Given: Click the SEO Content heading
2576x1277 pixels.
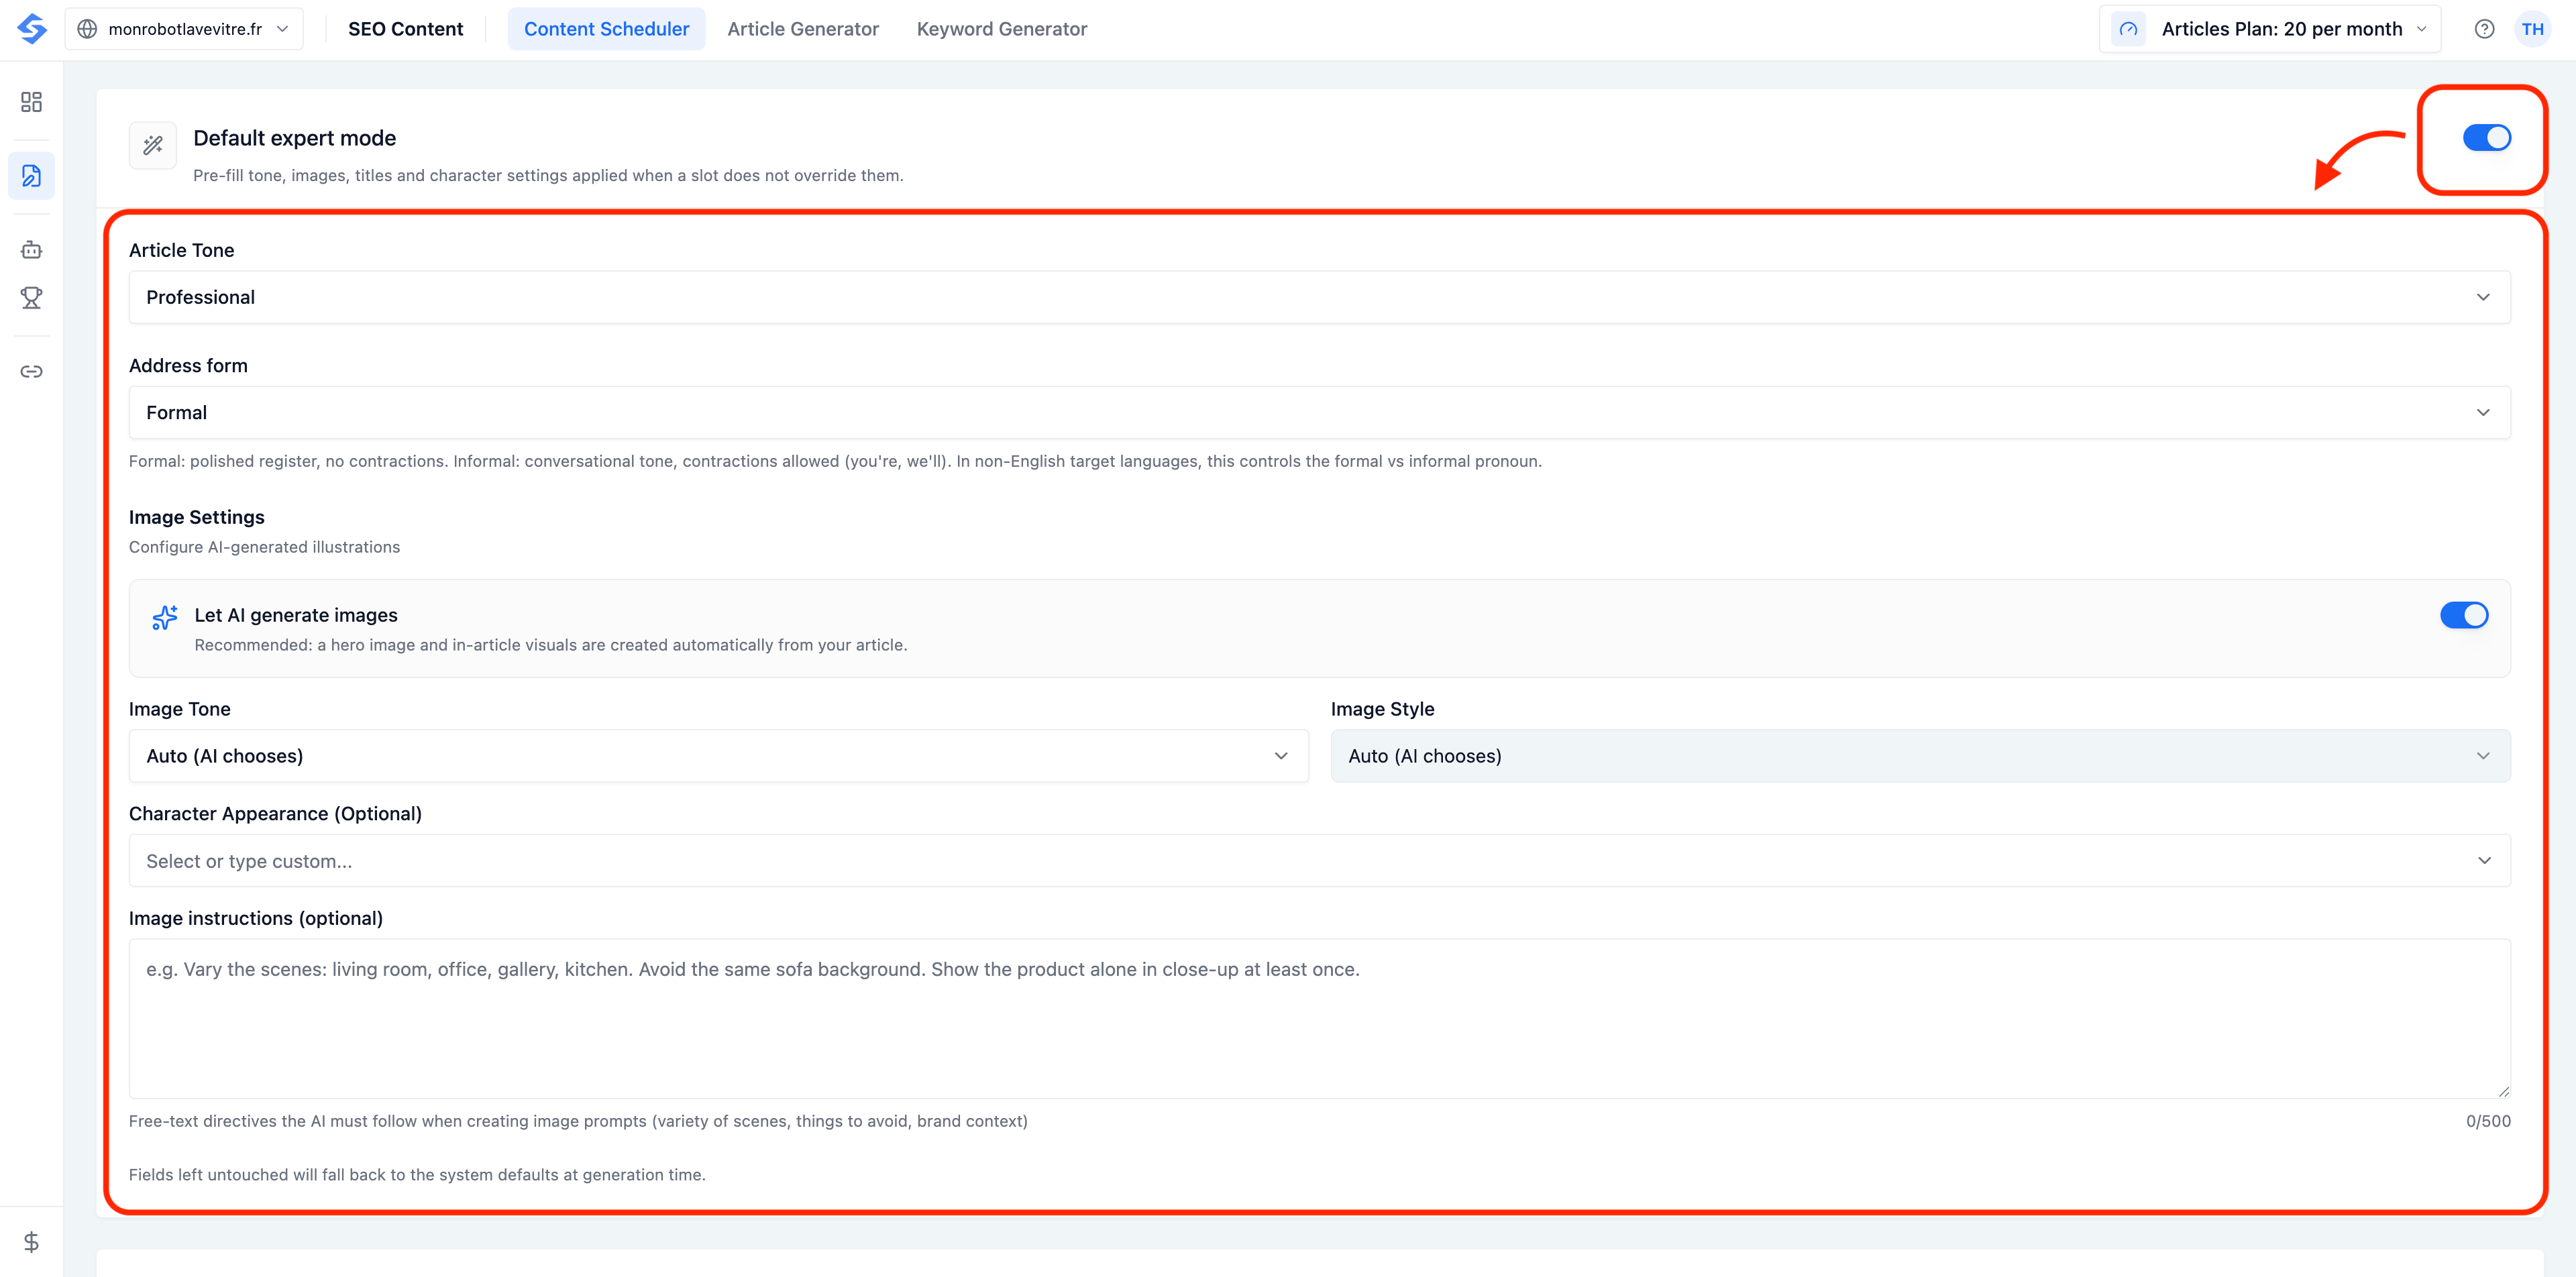Looking at the screenshot, I should 405,29.
